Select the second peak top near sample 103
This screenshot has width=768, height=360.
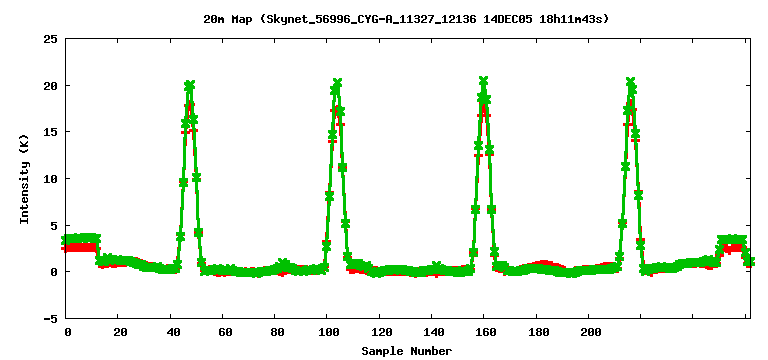(x=337, y=83)
